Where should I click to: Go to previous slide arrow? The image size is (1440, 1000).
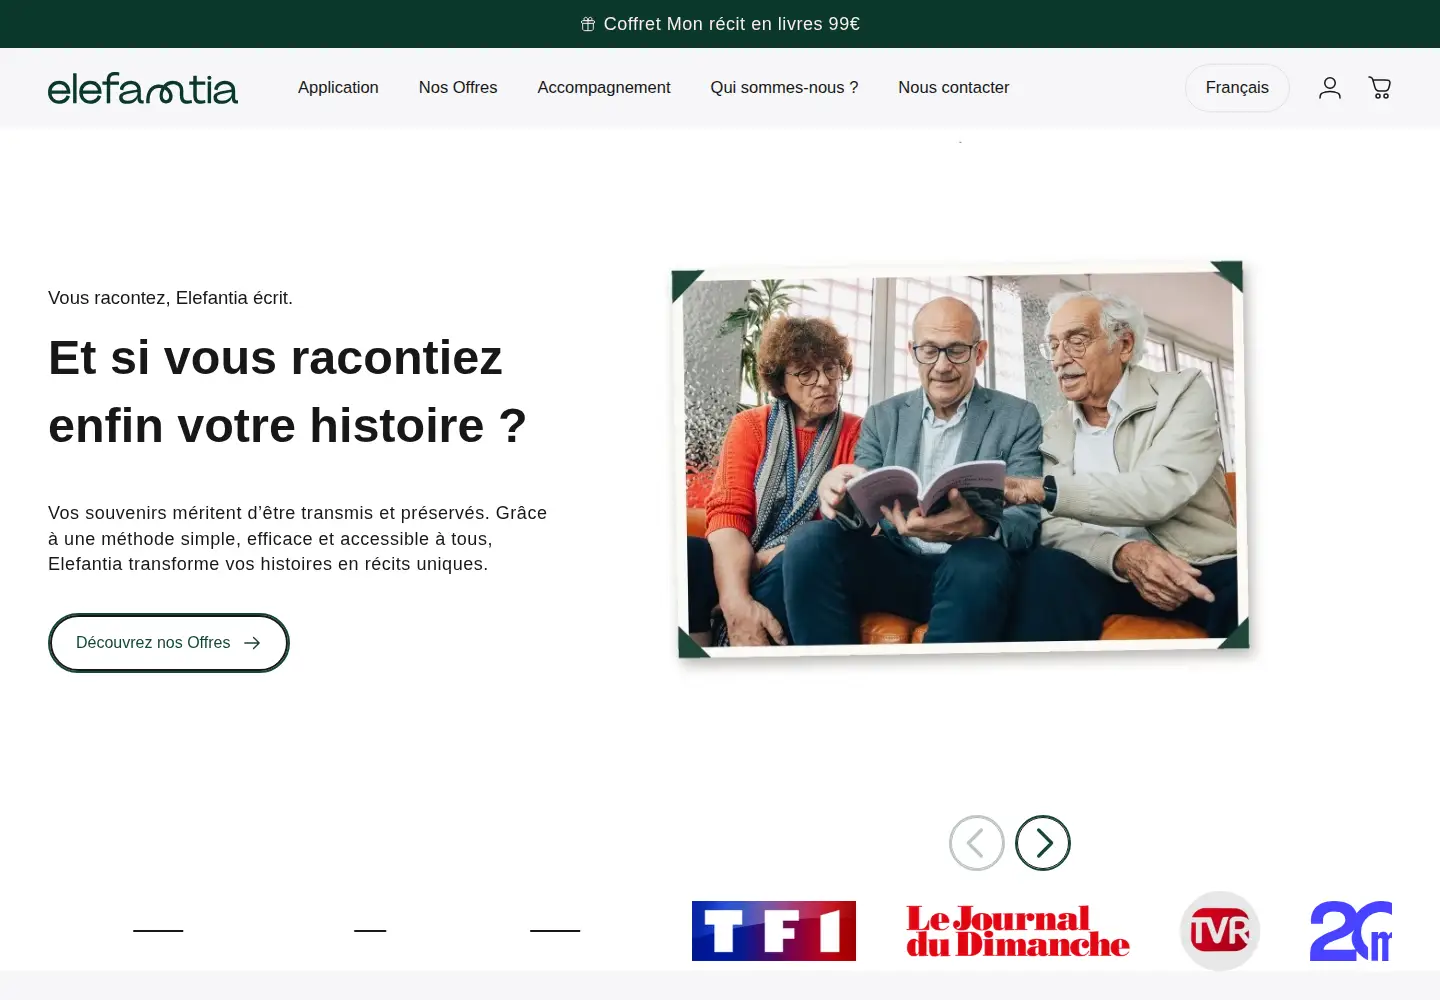[x=977, y=843]
